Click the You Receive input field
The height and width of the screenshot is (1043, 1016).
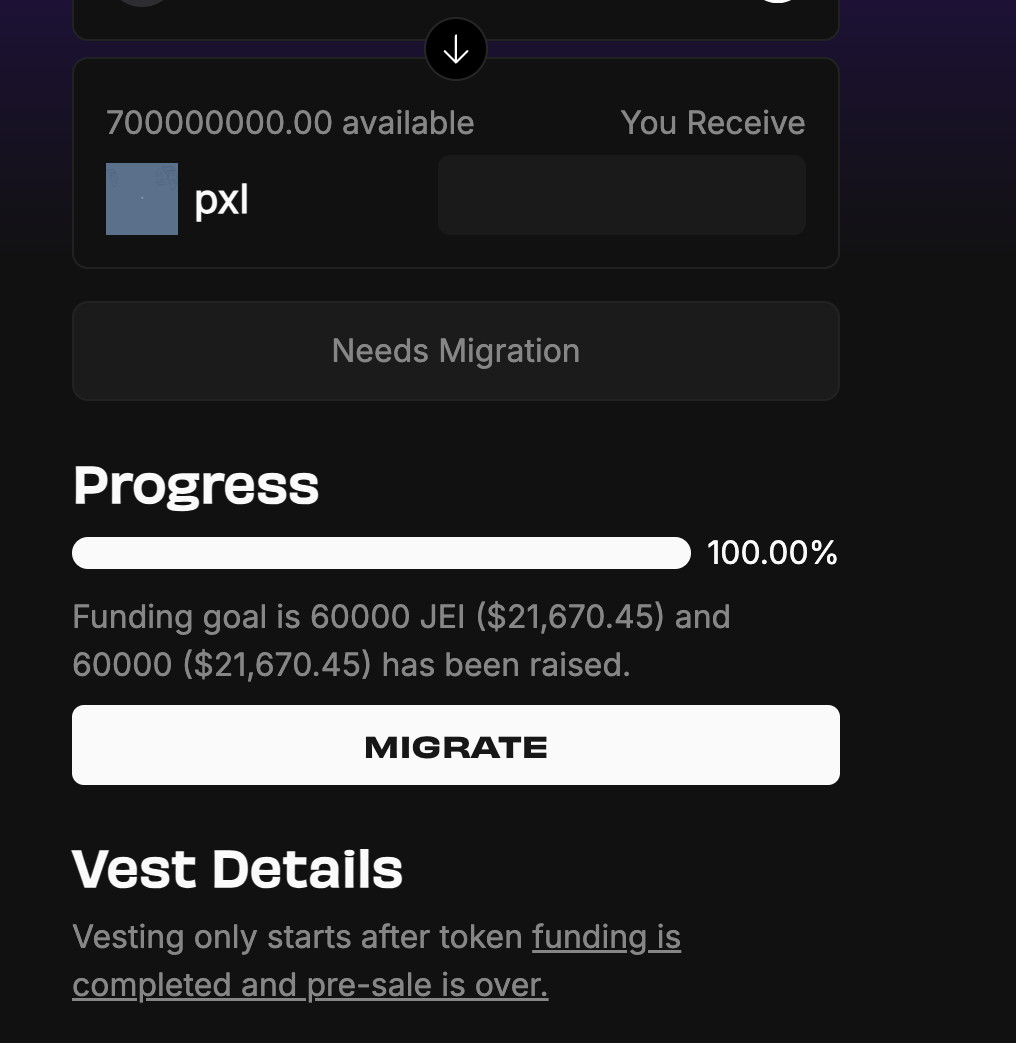pyautogui.click(x=622, y=195)
